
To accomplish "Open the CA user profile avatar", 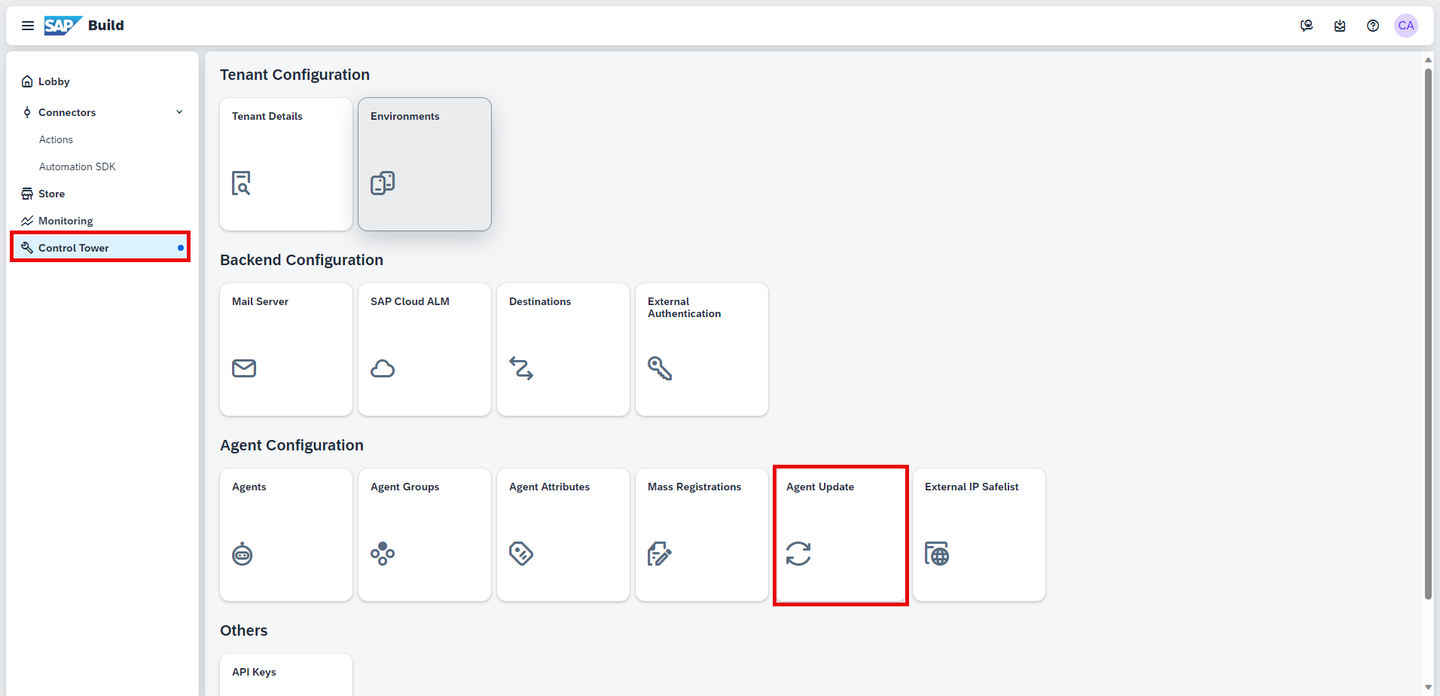I will (x=1406, y=26).
